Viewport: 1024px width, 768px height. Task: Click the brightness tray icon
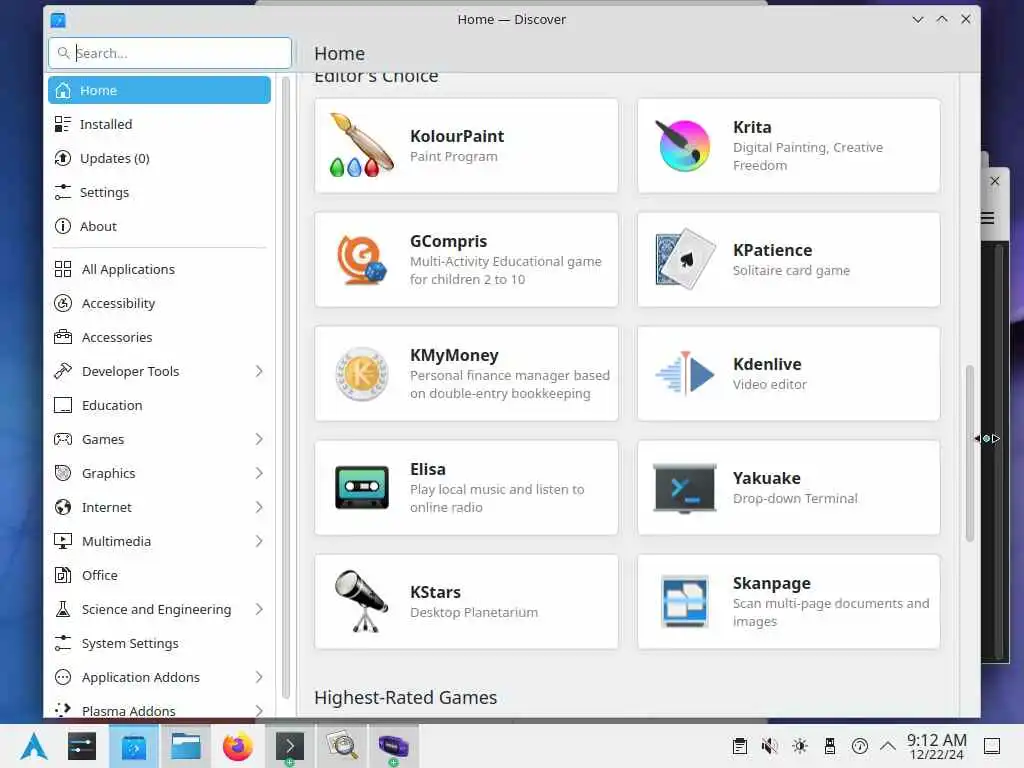click(x=799, y=746)
